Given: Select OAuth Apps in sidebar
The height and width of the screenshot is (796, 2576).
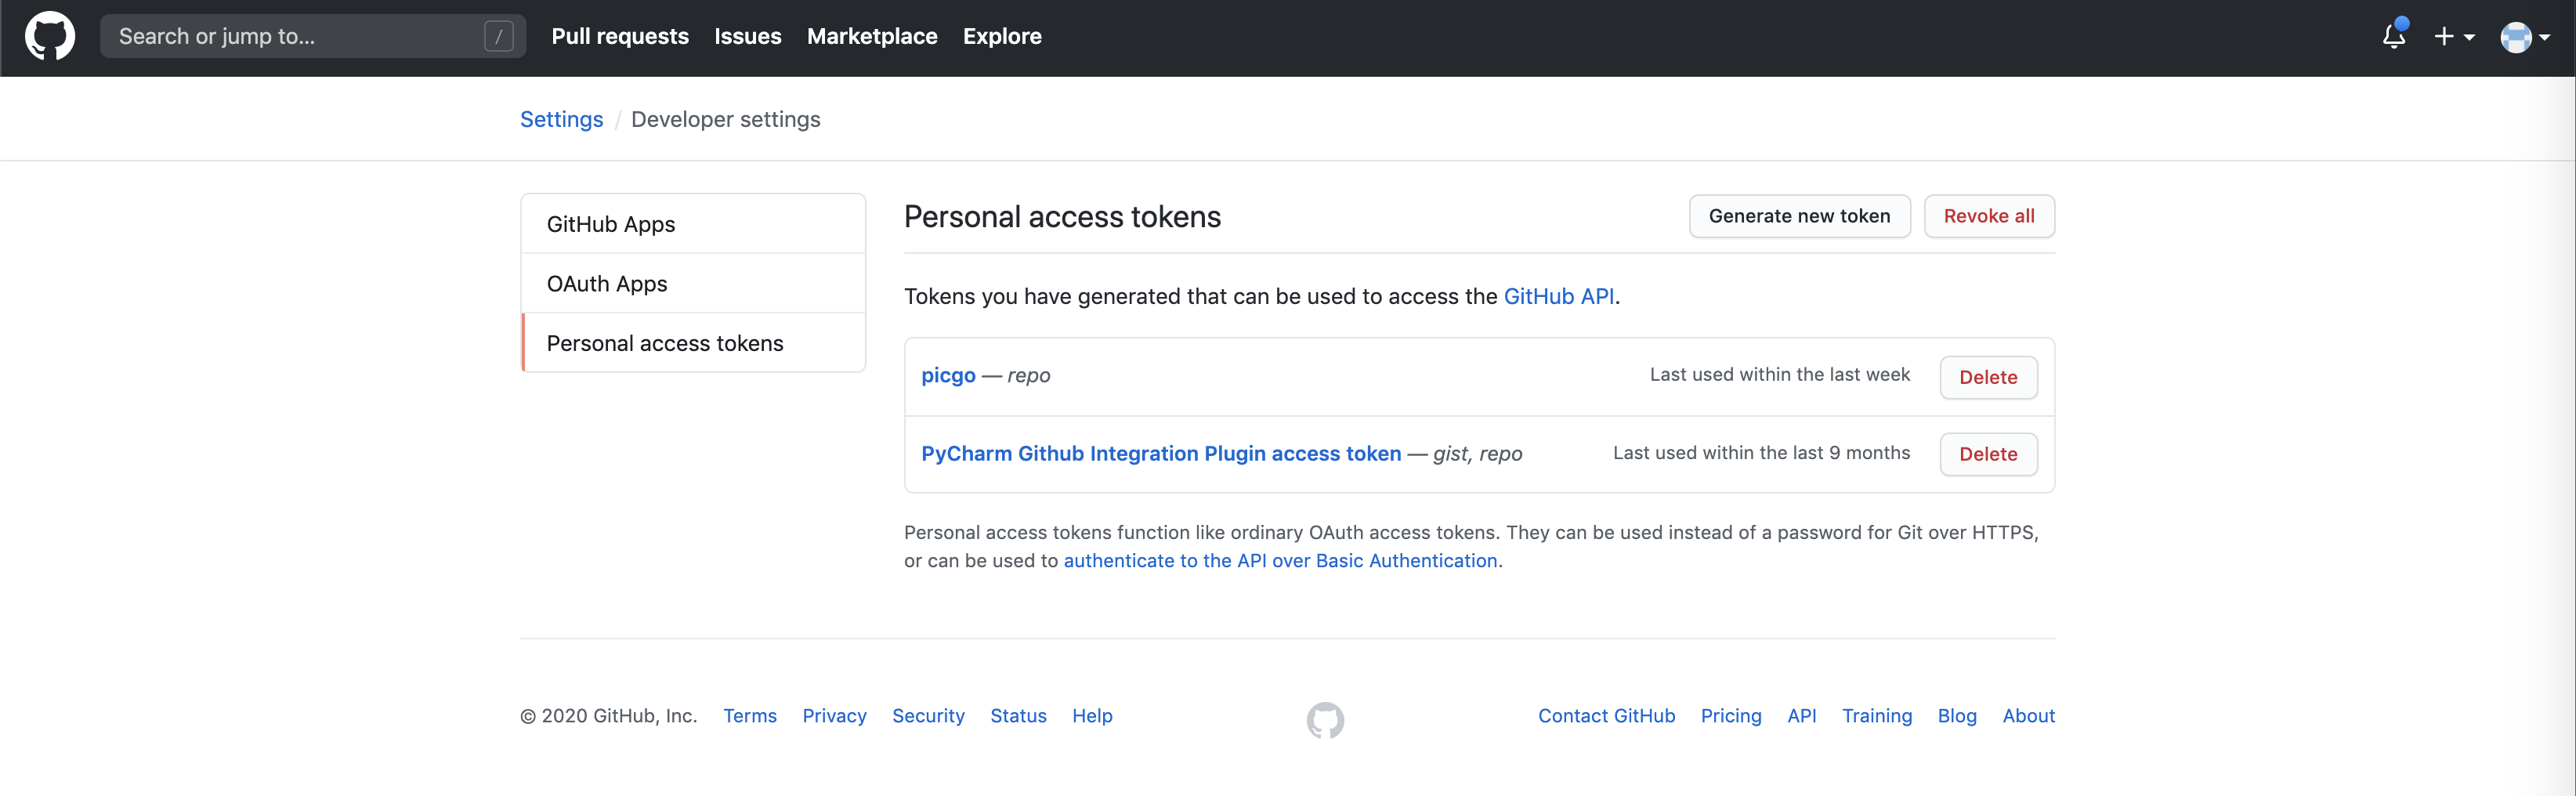Looking at the screenshot, I should click(x=607, y=284).
